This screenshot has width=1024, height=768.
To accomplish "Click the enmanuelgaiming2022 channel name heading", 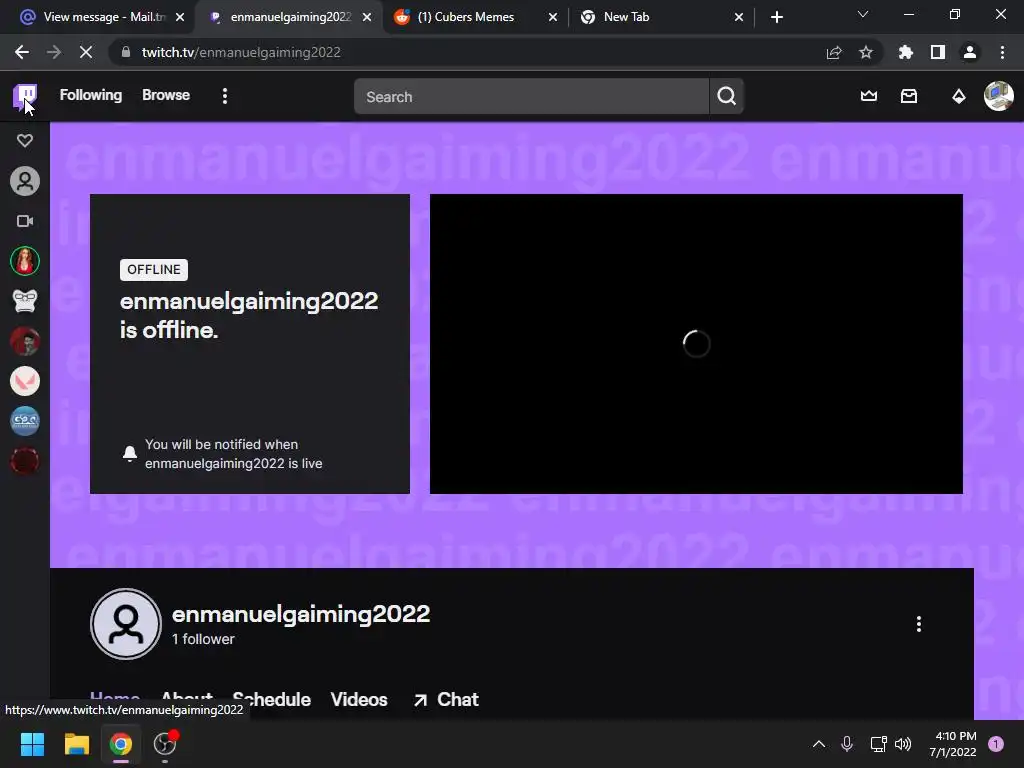I will (301, 614).
